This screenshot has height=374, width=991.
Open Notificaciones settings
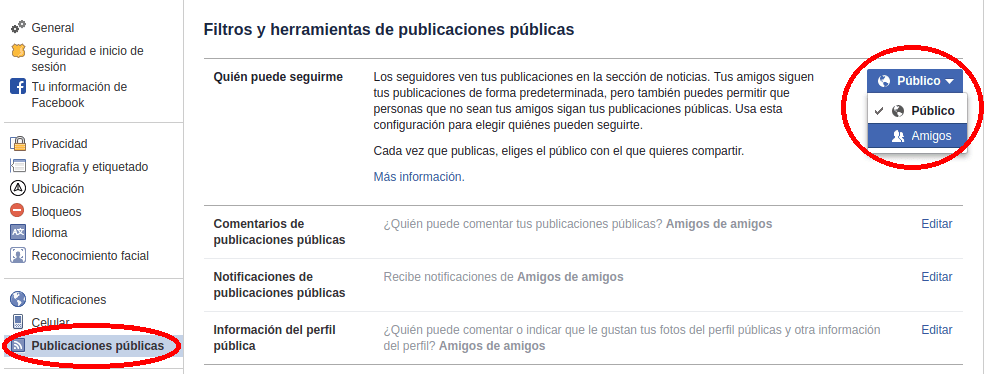coord(69,300)
